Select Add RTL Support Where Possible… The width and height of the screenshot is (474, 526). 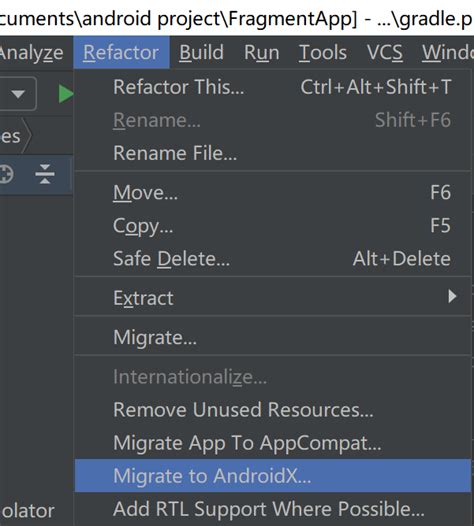point(272,509)
